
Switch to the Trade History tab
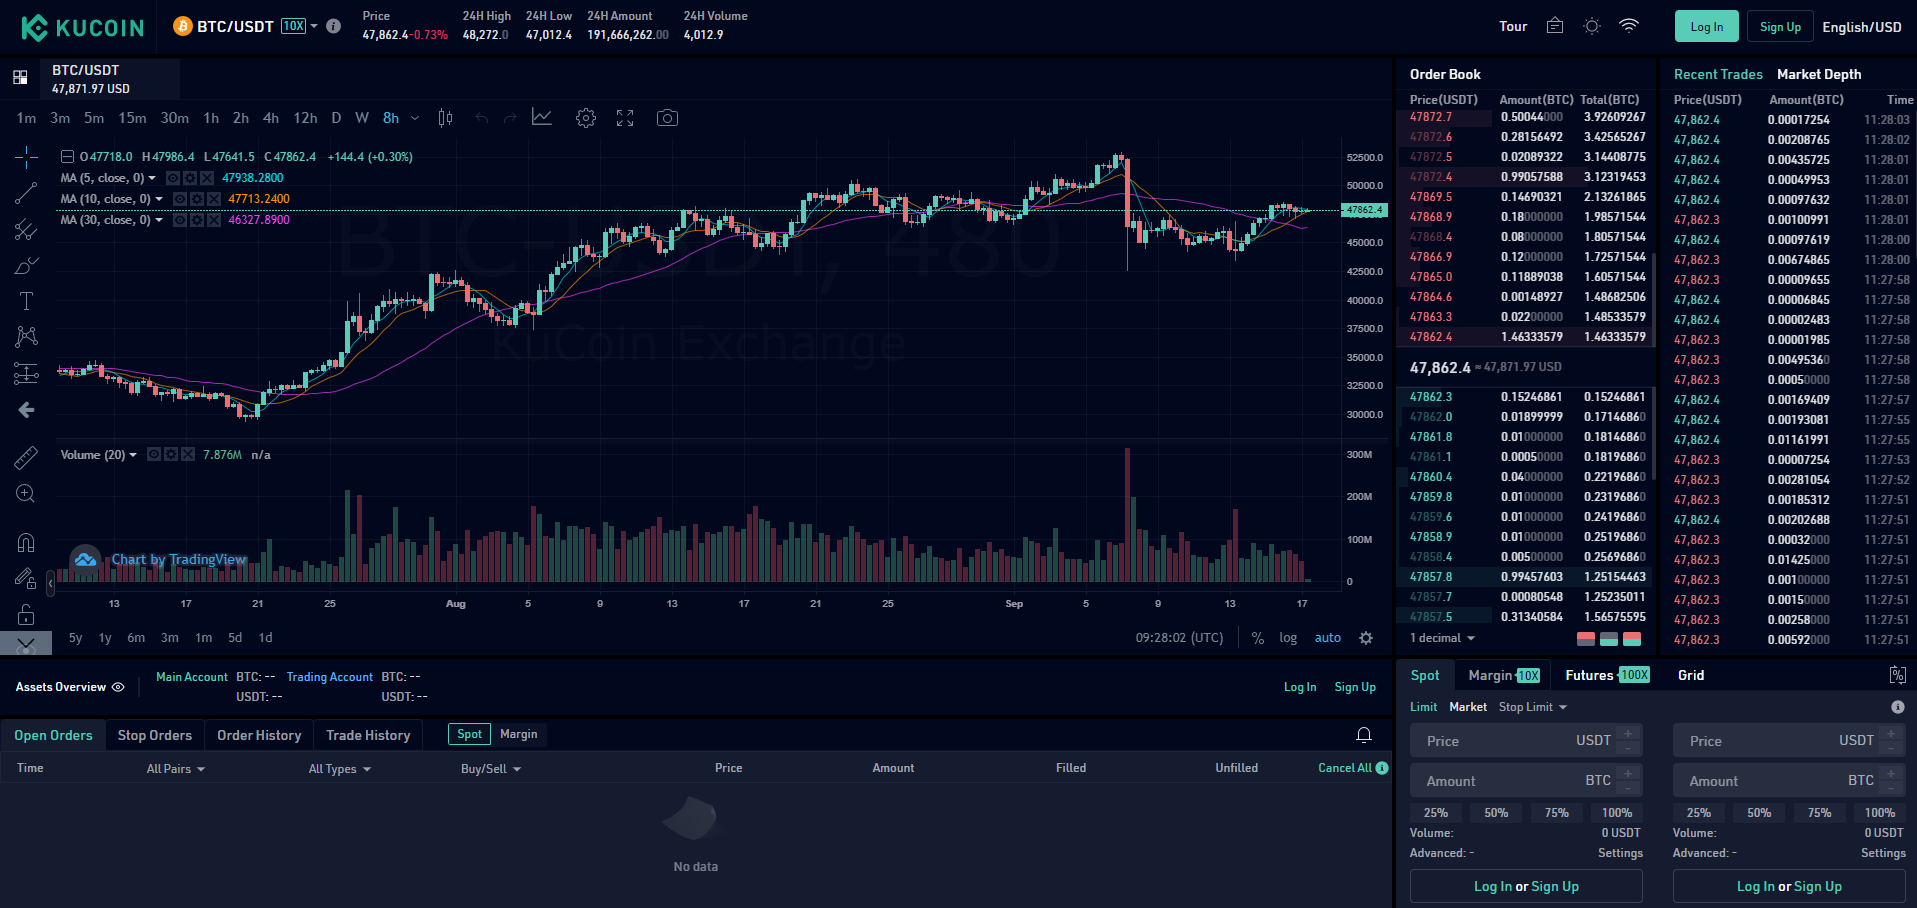[368, 735]
